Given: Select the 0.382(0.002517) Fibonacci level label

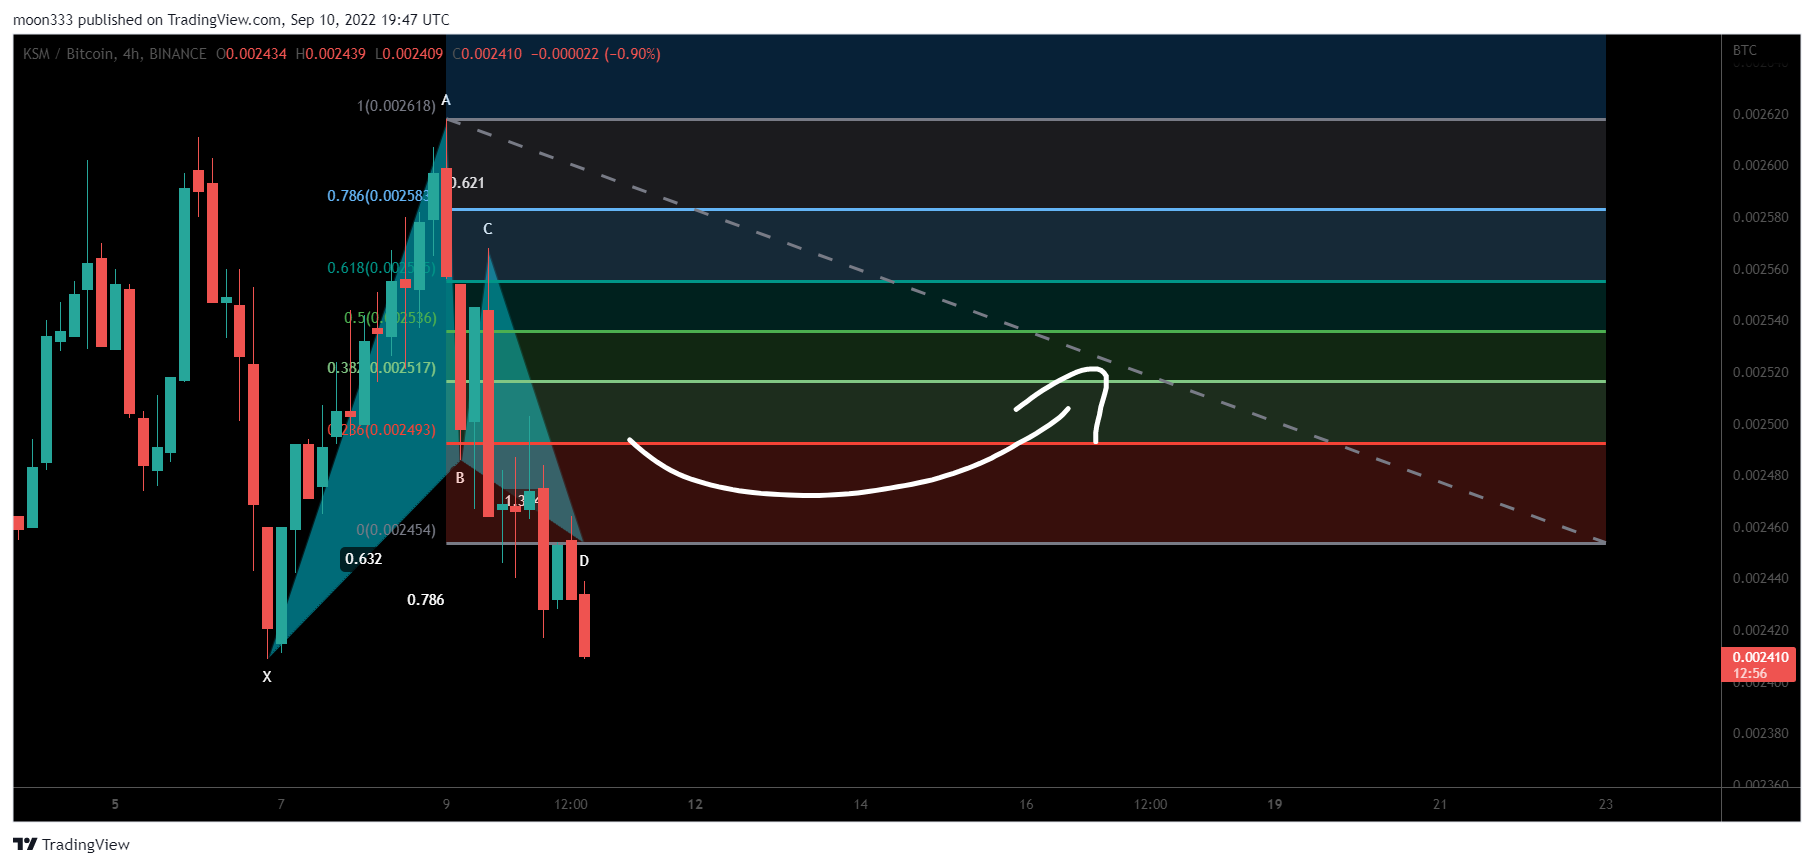Looking at the screenshot, I should pos(381,368).
